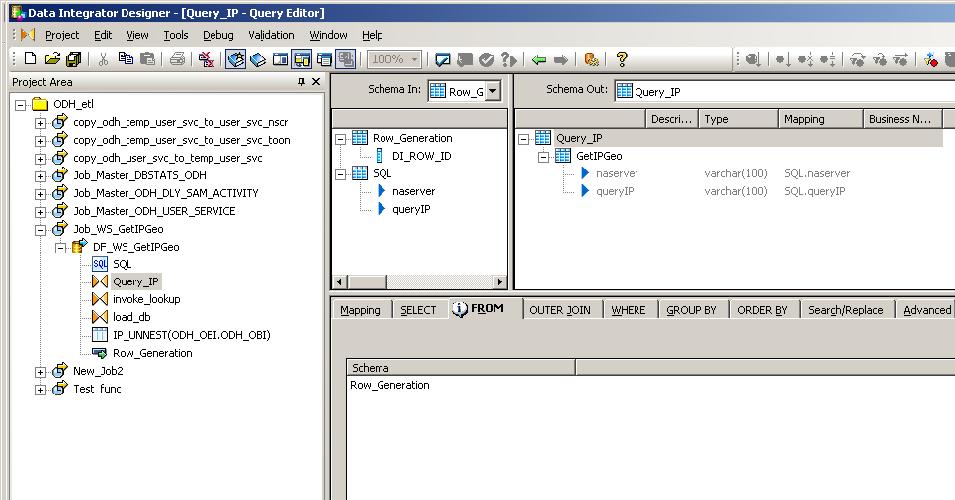Expand the Job_Master_DBSTATS_ODH job node
The height and width of the screenshot is (500, 955).
point(40,176)
